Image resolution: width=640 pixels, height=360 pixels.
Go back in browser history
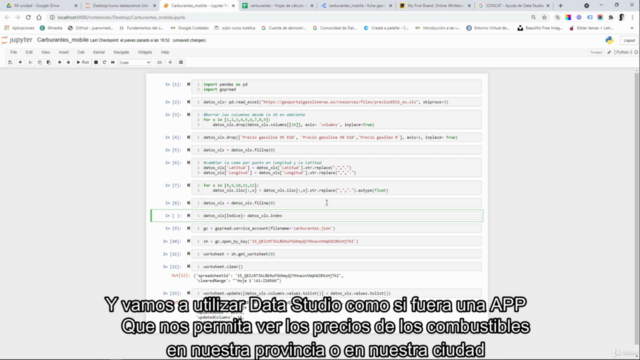(7, 18)
